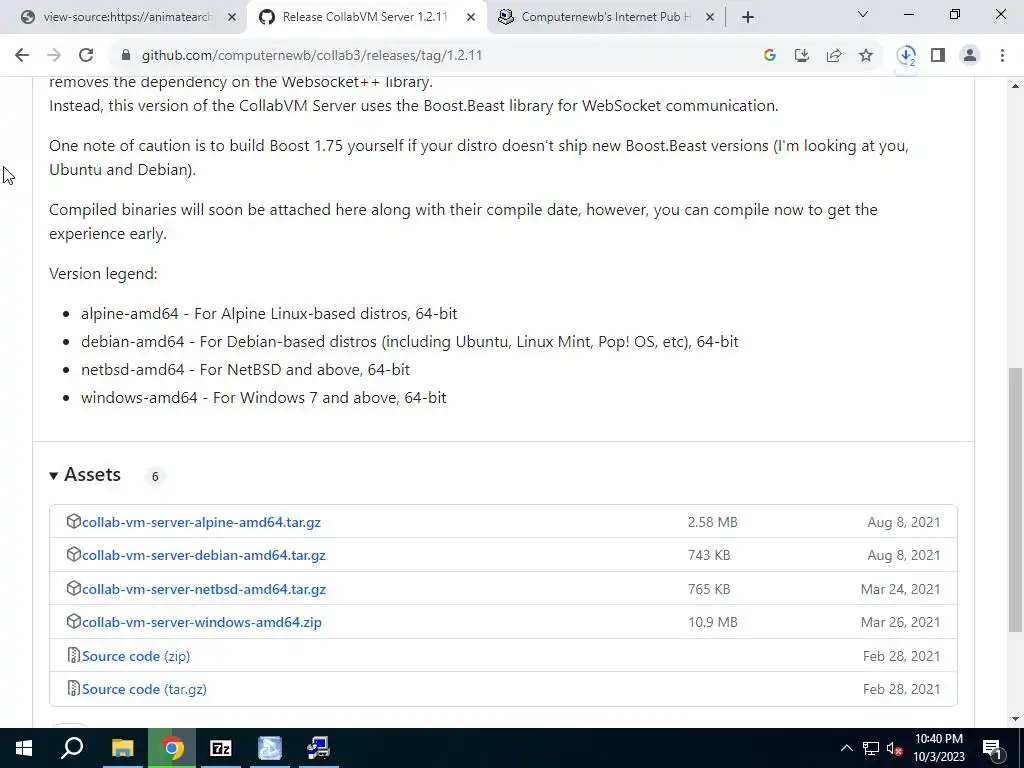Click the Chrome taskbar icon
Screen dimensions: 1024x768
[172, 748]
